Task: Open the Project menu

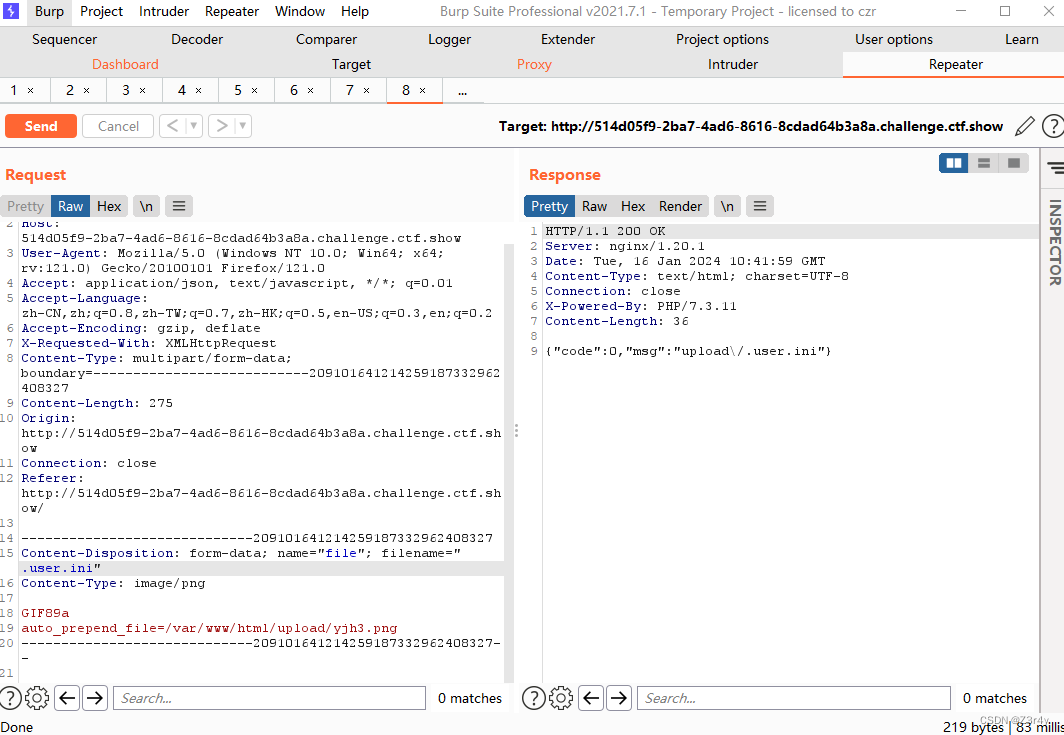Action: click(x=102, y=12)
